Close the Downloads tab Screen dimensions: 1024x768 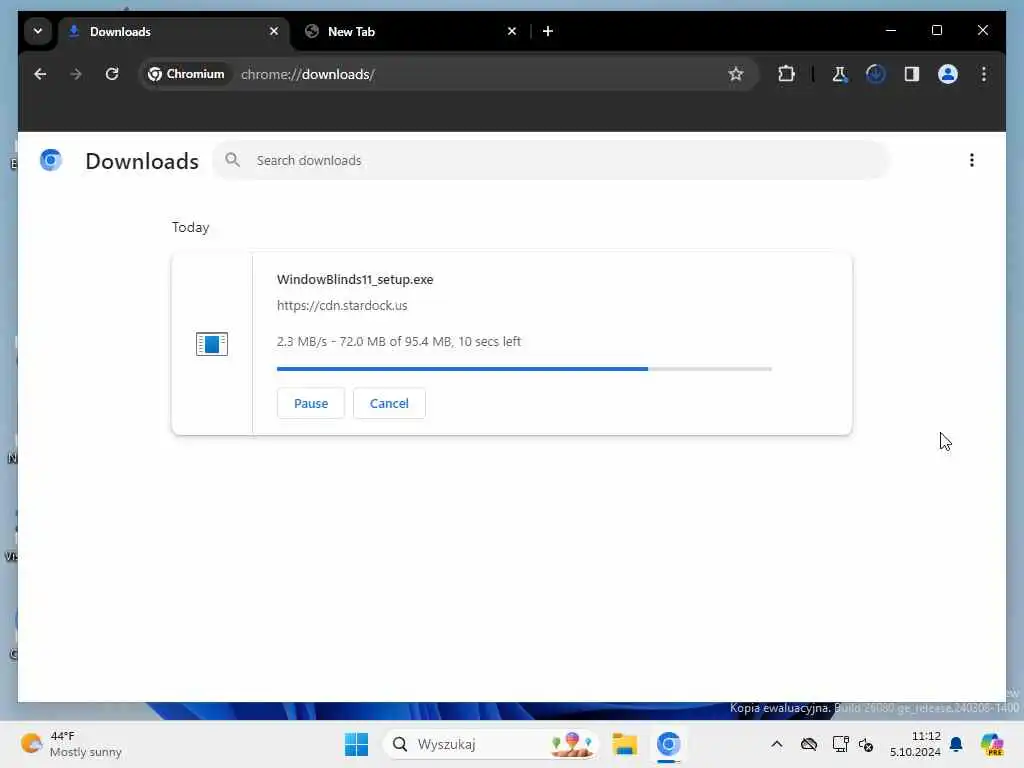(x=274, y=31)
